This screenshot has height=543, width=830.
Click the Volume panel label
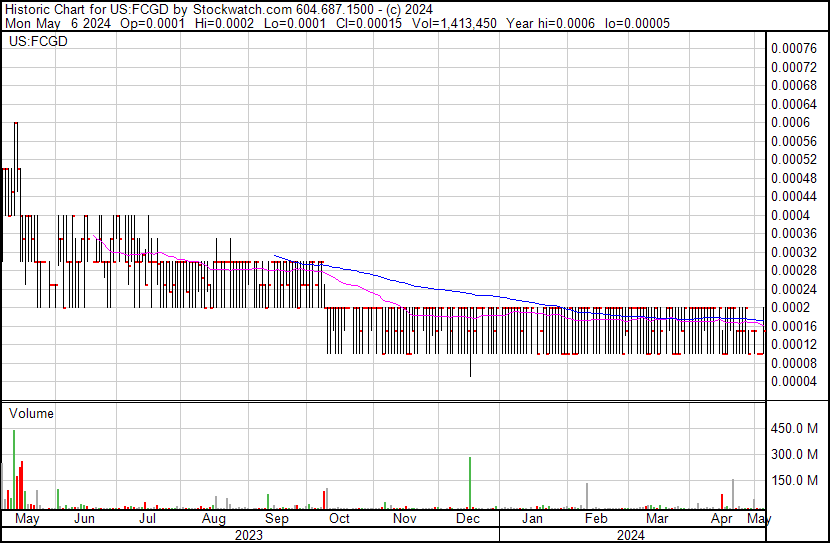pyautogui.click(x=31, y=413)
